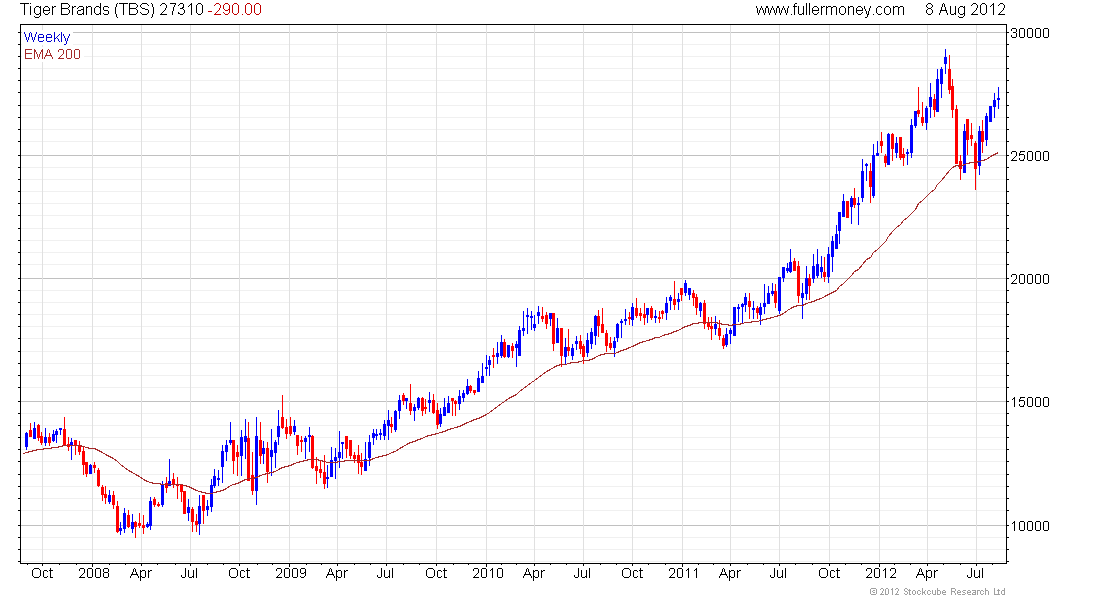
Task: Click the last price value 27310
Action: coord(182,10)
